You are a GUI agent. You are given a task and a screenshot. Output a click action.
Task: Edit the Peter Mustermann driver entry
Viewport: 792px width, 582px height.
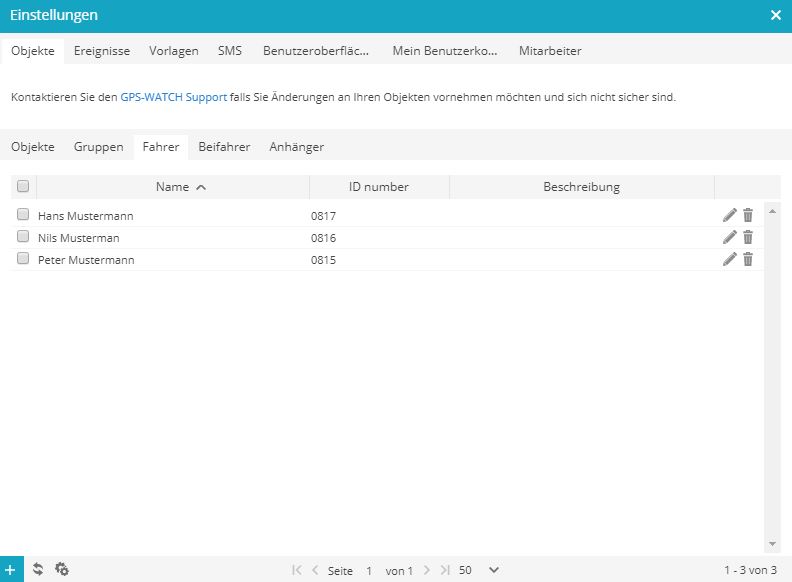click(x=729, y=259)
